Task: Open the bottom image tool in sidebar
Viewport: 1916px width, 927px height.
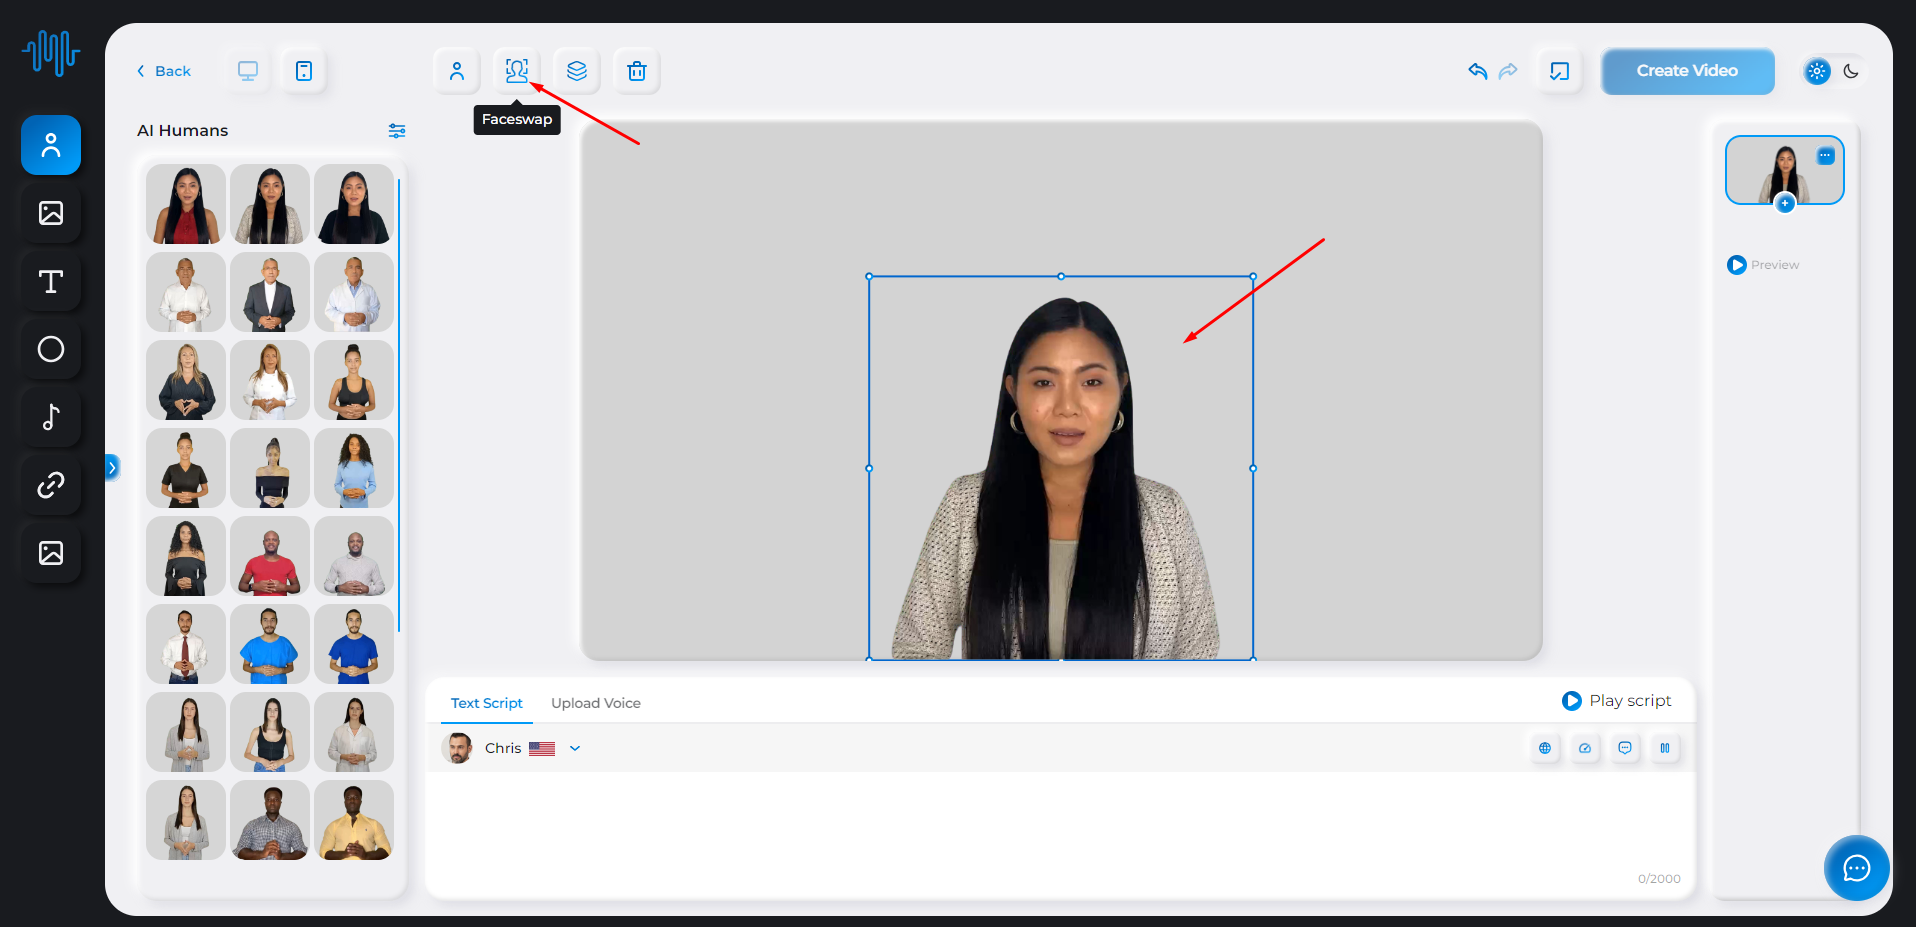Action: pyautogui.click(x=51, y=553)
